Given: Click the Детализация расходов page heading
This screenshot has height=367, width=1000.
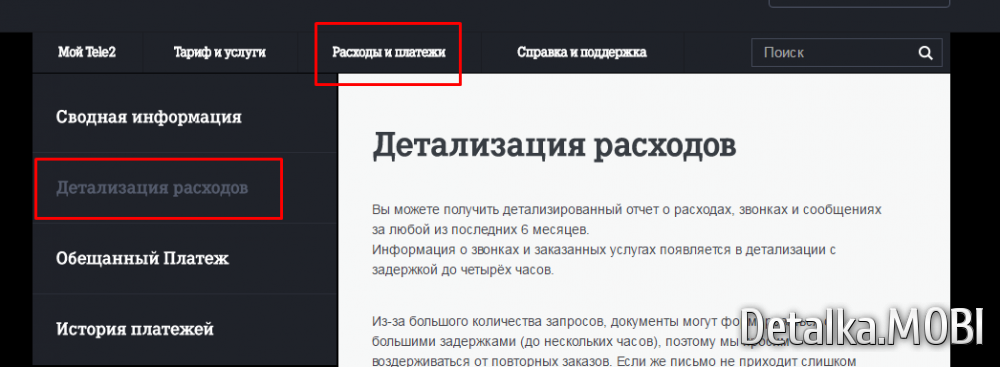Looking at the screenshot, I should (554, 146).
